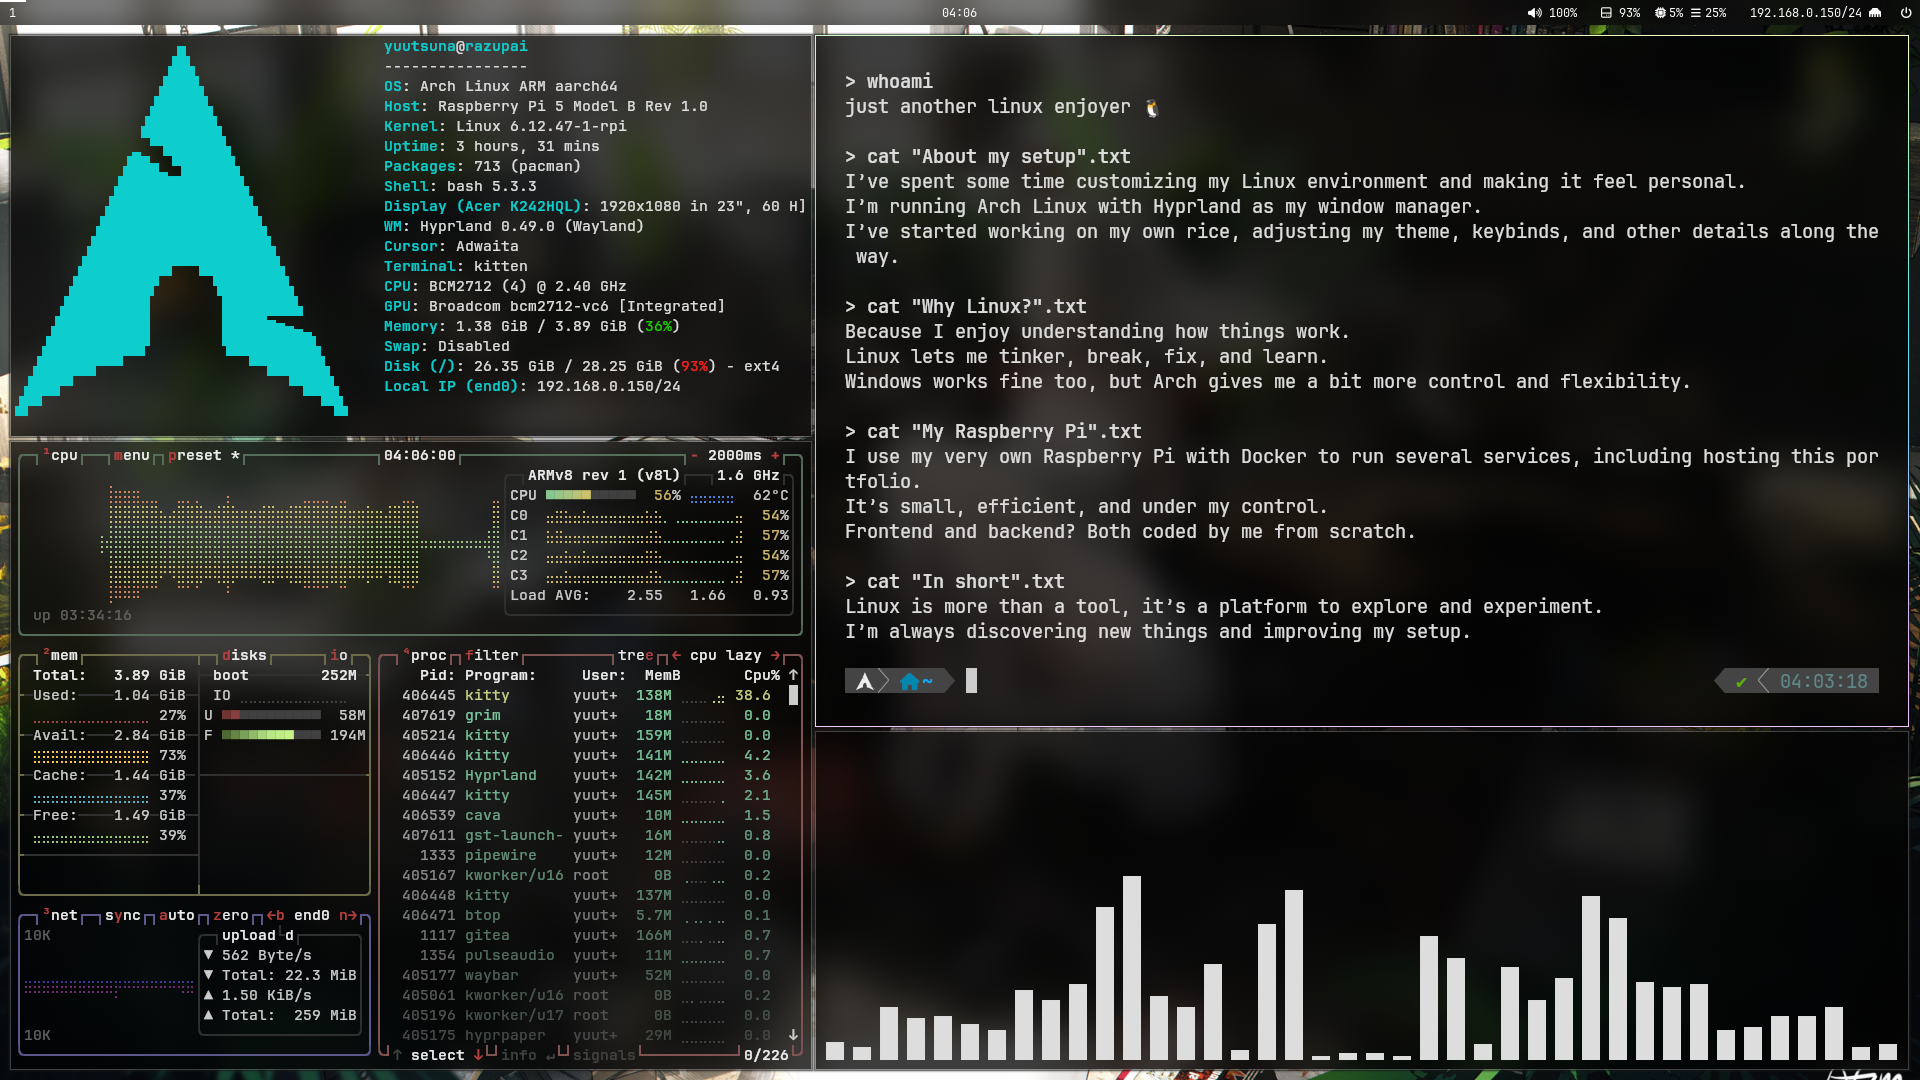Toggle process tree view
The image size is (1920, 1080).
(x=636, y=656)
